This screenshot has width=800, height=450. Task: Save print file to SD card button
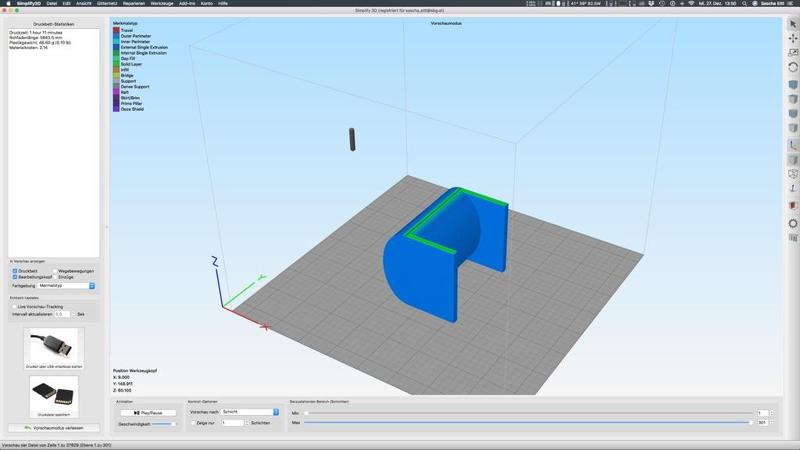[x=54, y=396]
